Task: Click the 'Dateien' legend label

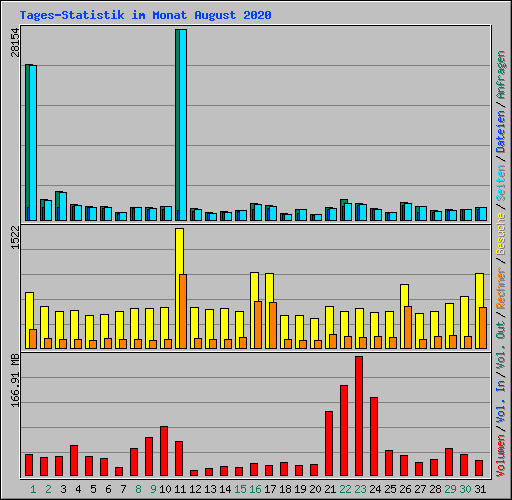Action: (501, 132)
